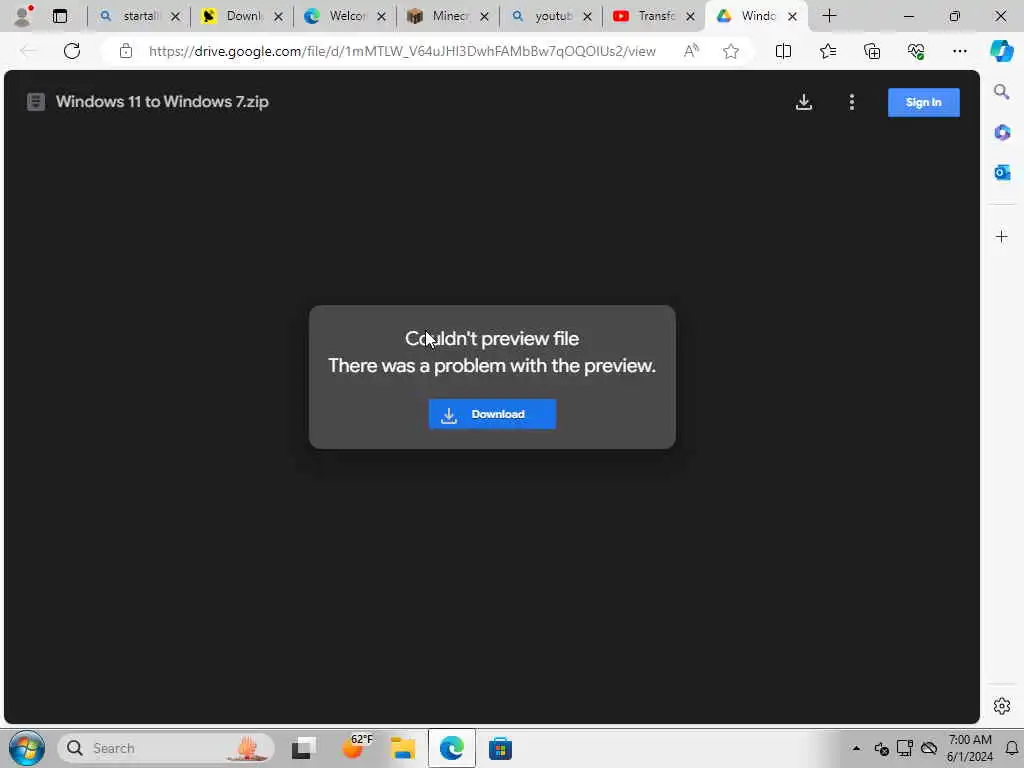Click the Windows 11 to Windows 7.zip title

(162, 102)
